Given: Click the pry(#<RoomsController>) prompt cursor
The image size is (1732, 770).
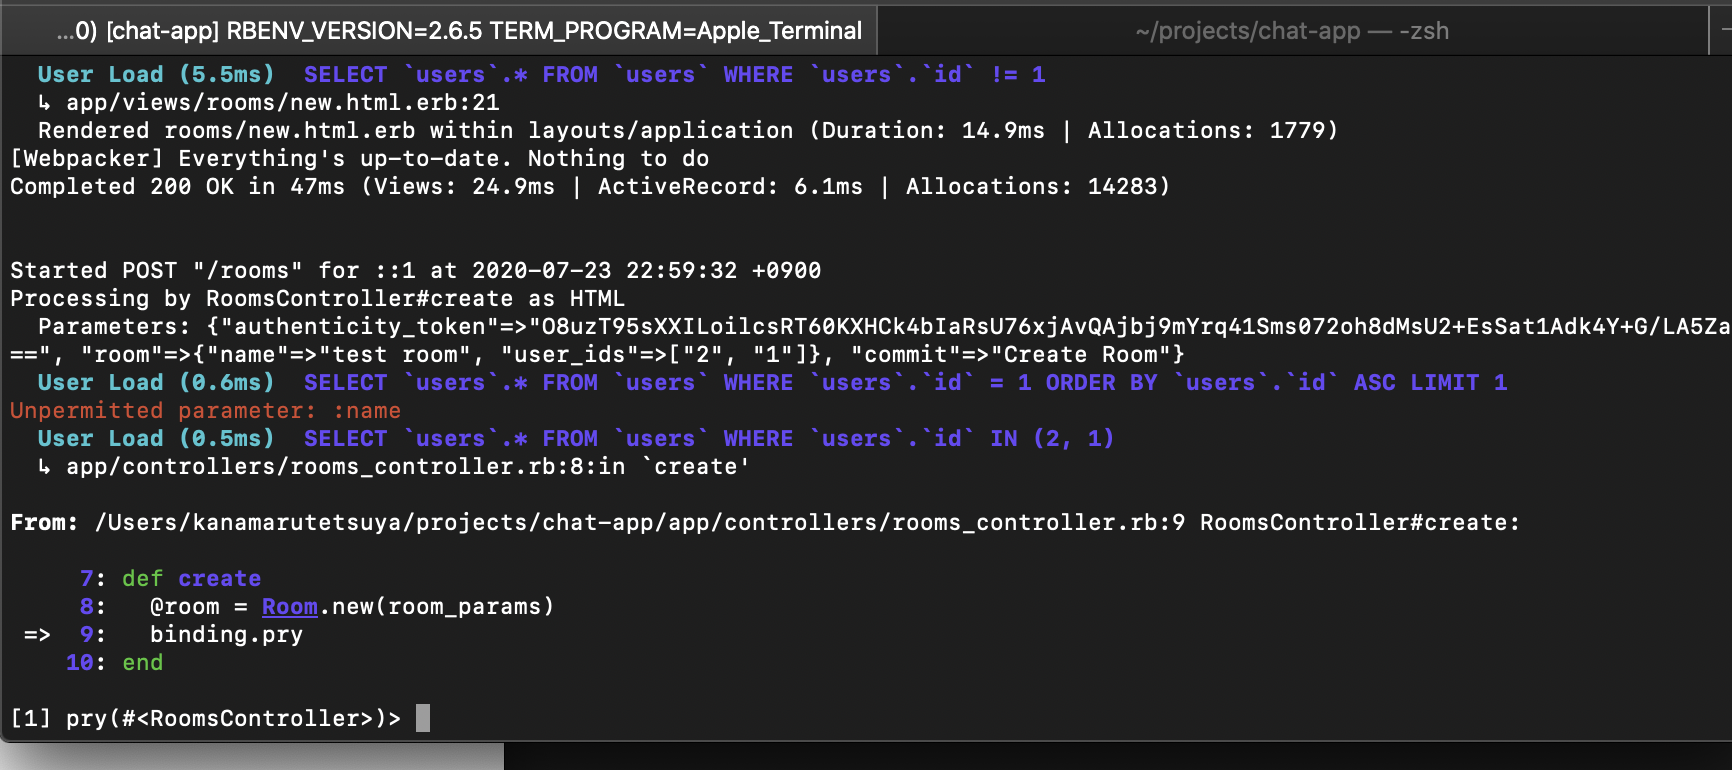Looking at the screenshot, I should (423, 718).
